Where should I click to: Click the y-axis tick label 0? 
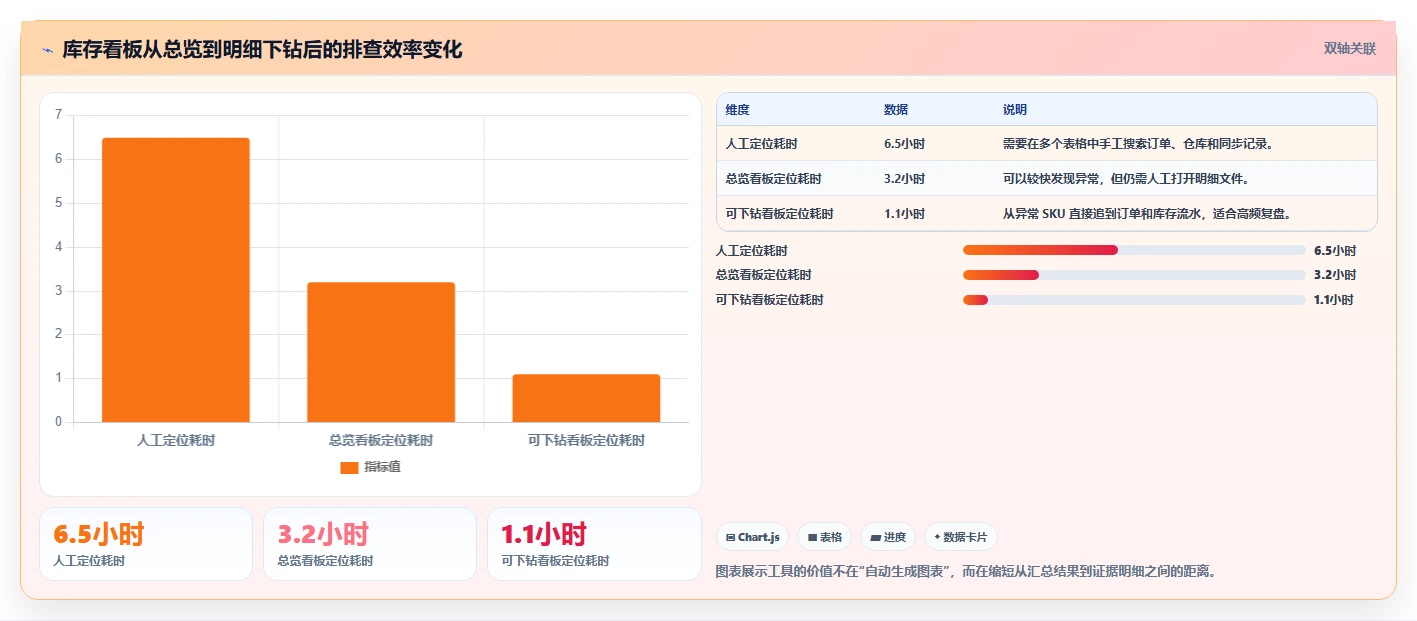tap(58, 422)
